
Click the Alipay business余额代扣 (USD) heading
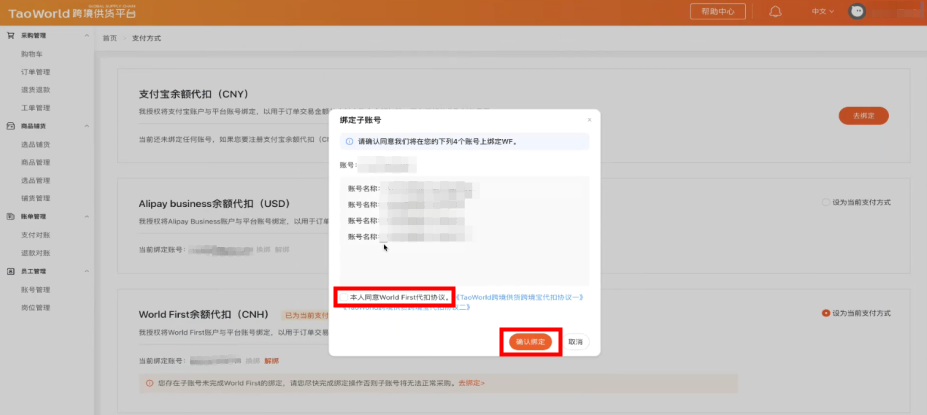215,204
